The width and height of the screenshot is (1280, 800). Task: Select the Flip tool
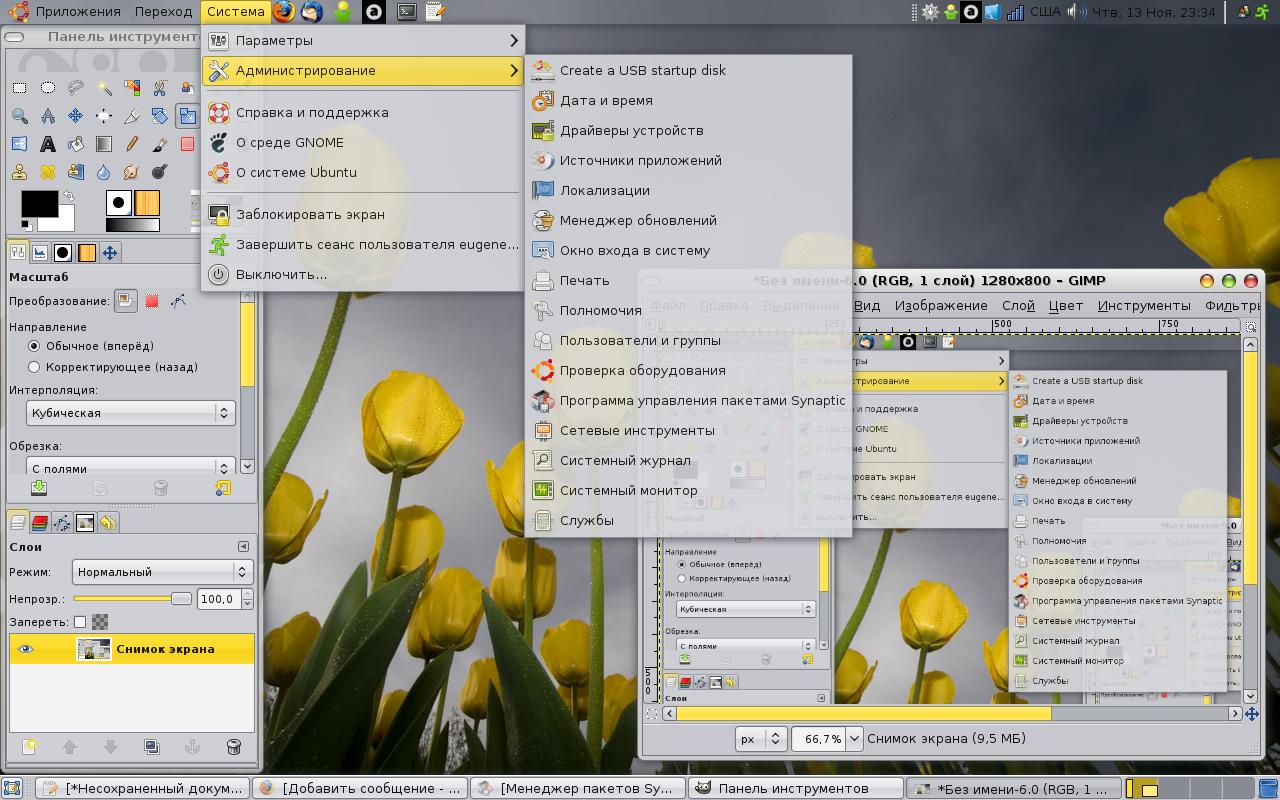pyautogui.click(x=19, y=144)
